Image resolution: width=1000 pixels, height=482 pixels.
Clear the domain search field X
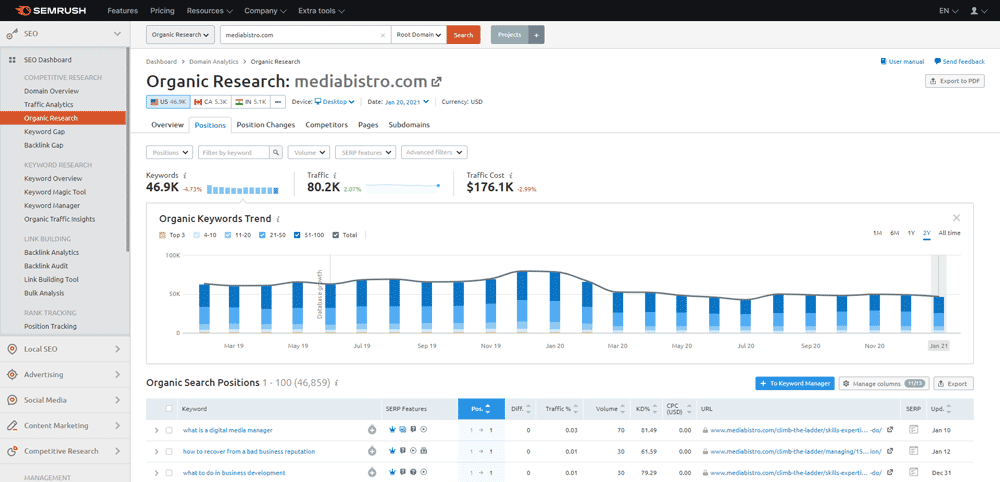(383, 35)
